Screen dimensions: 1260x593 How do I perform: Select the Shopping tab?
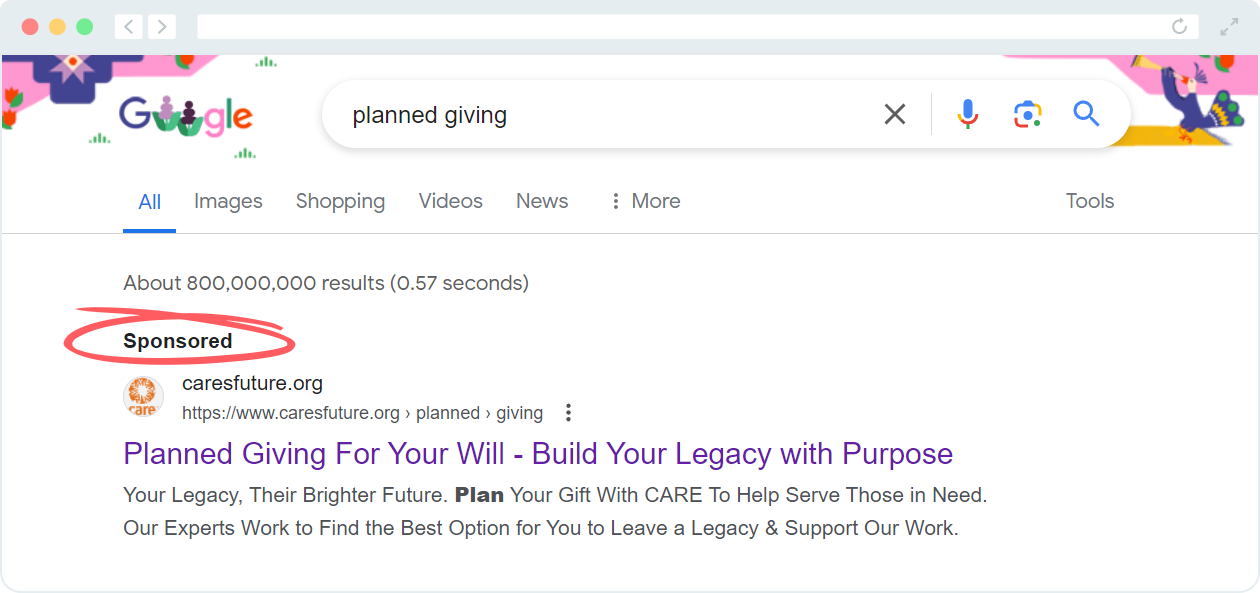340,201
